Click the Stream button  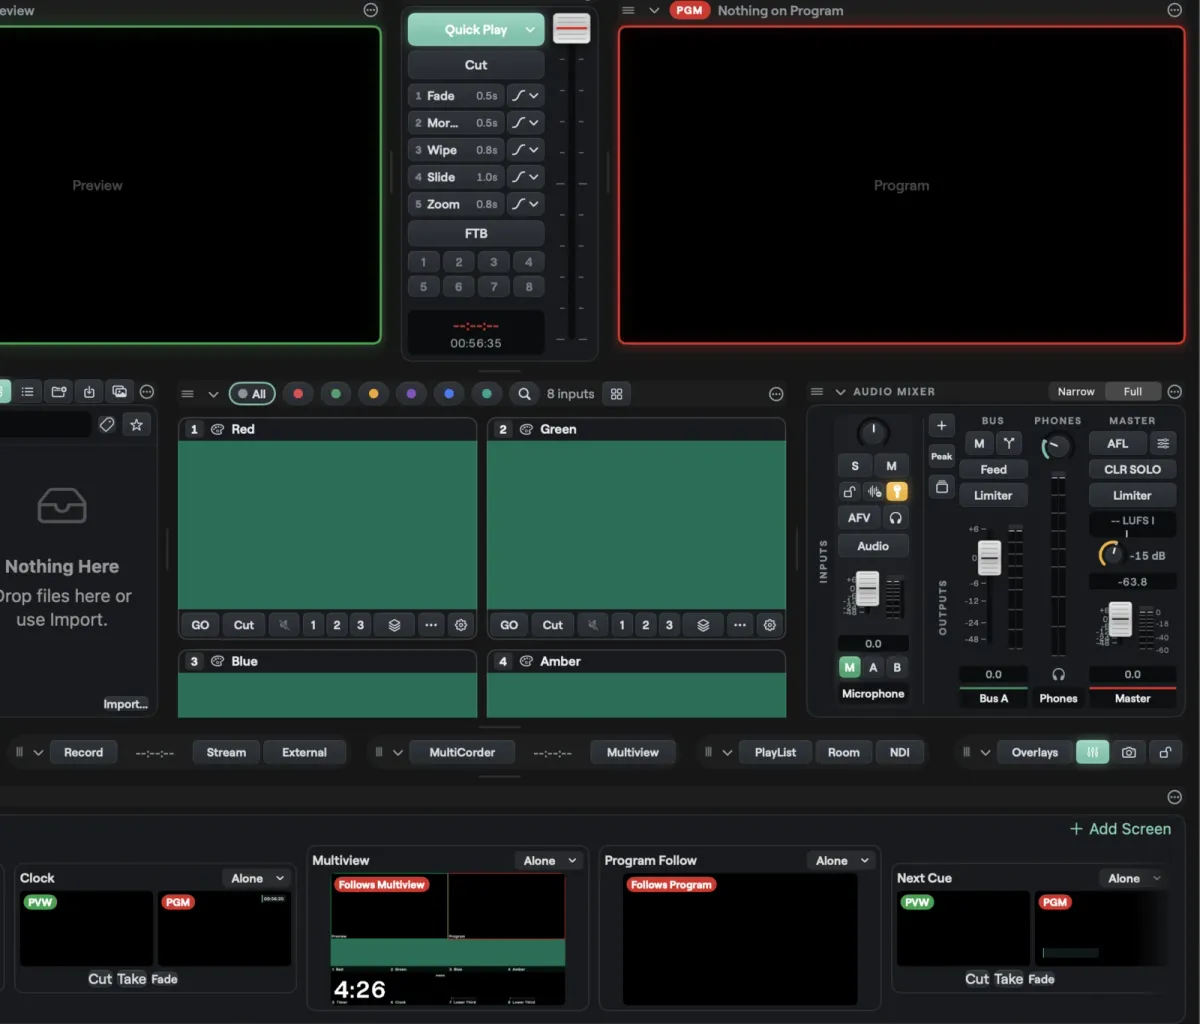pyautogui.click(x=226, y=752)
